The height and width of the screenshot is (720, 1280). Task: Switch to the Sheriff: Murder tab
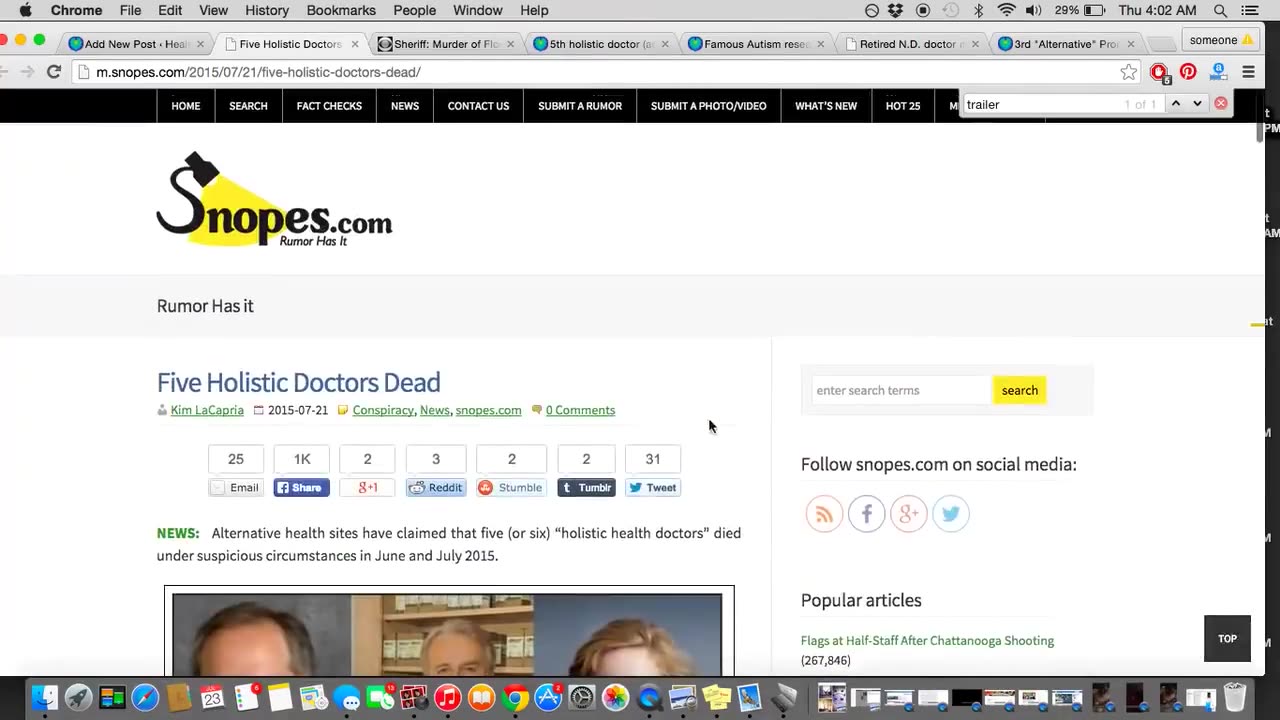pos(447,44)
